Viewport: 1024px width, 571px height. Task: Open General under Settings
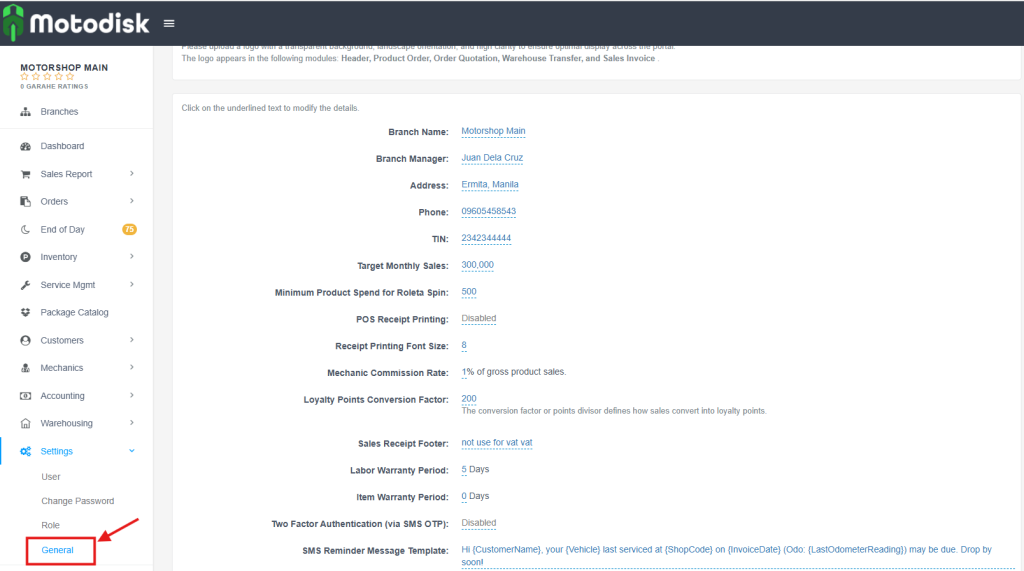point(57,550)
